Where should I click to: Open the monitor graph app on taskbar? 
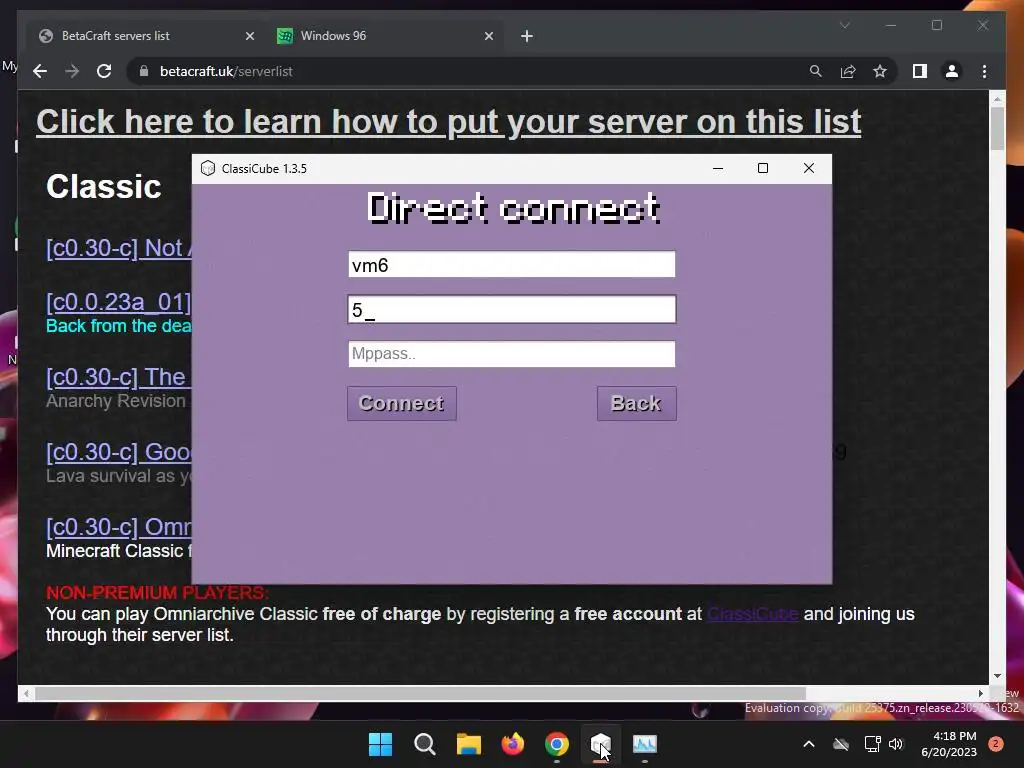(x=645, y=744)
